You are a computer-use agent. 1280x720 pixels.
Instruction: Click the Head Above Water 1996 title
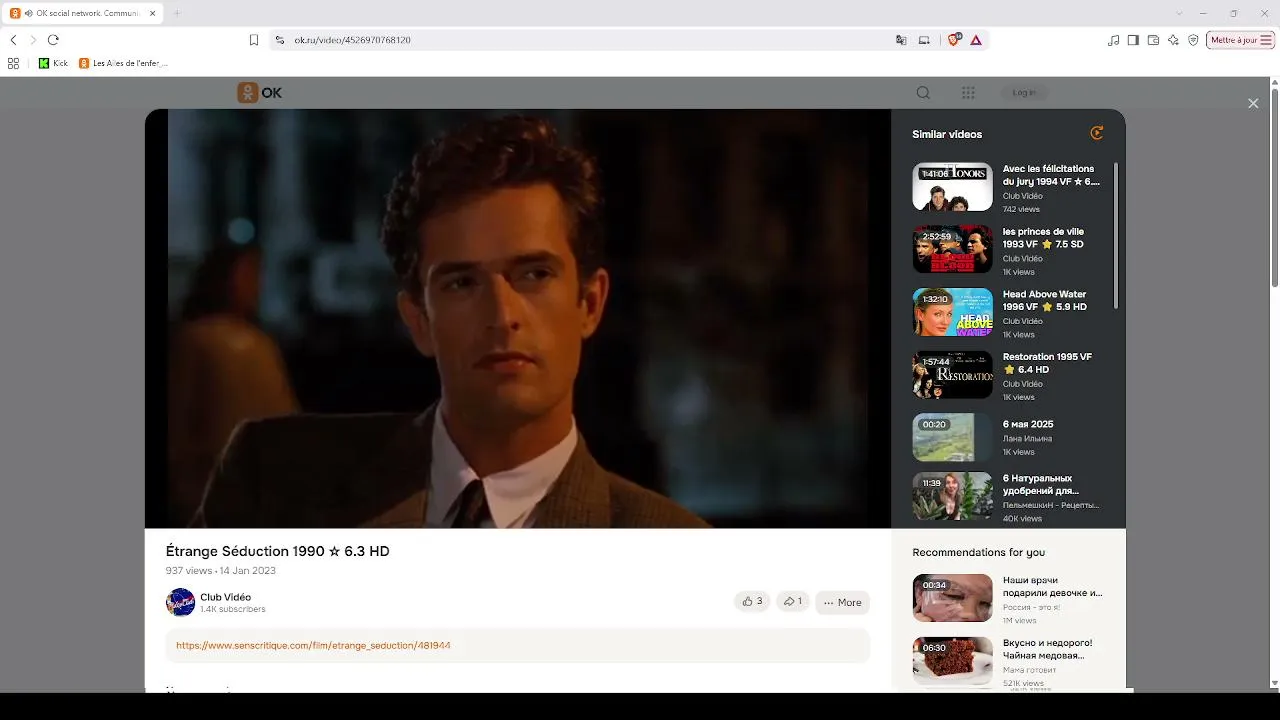point(1045,300)
